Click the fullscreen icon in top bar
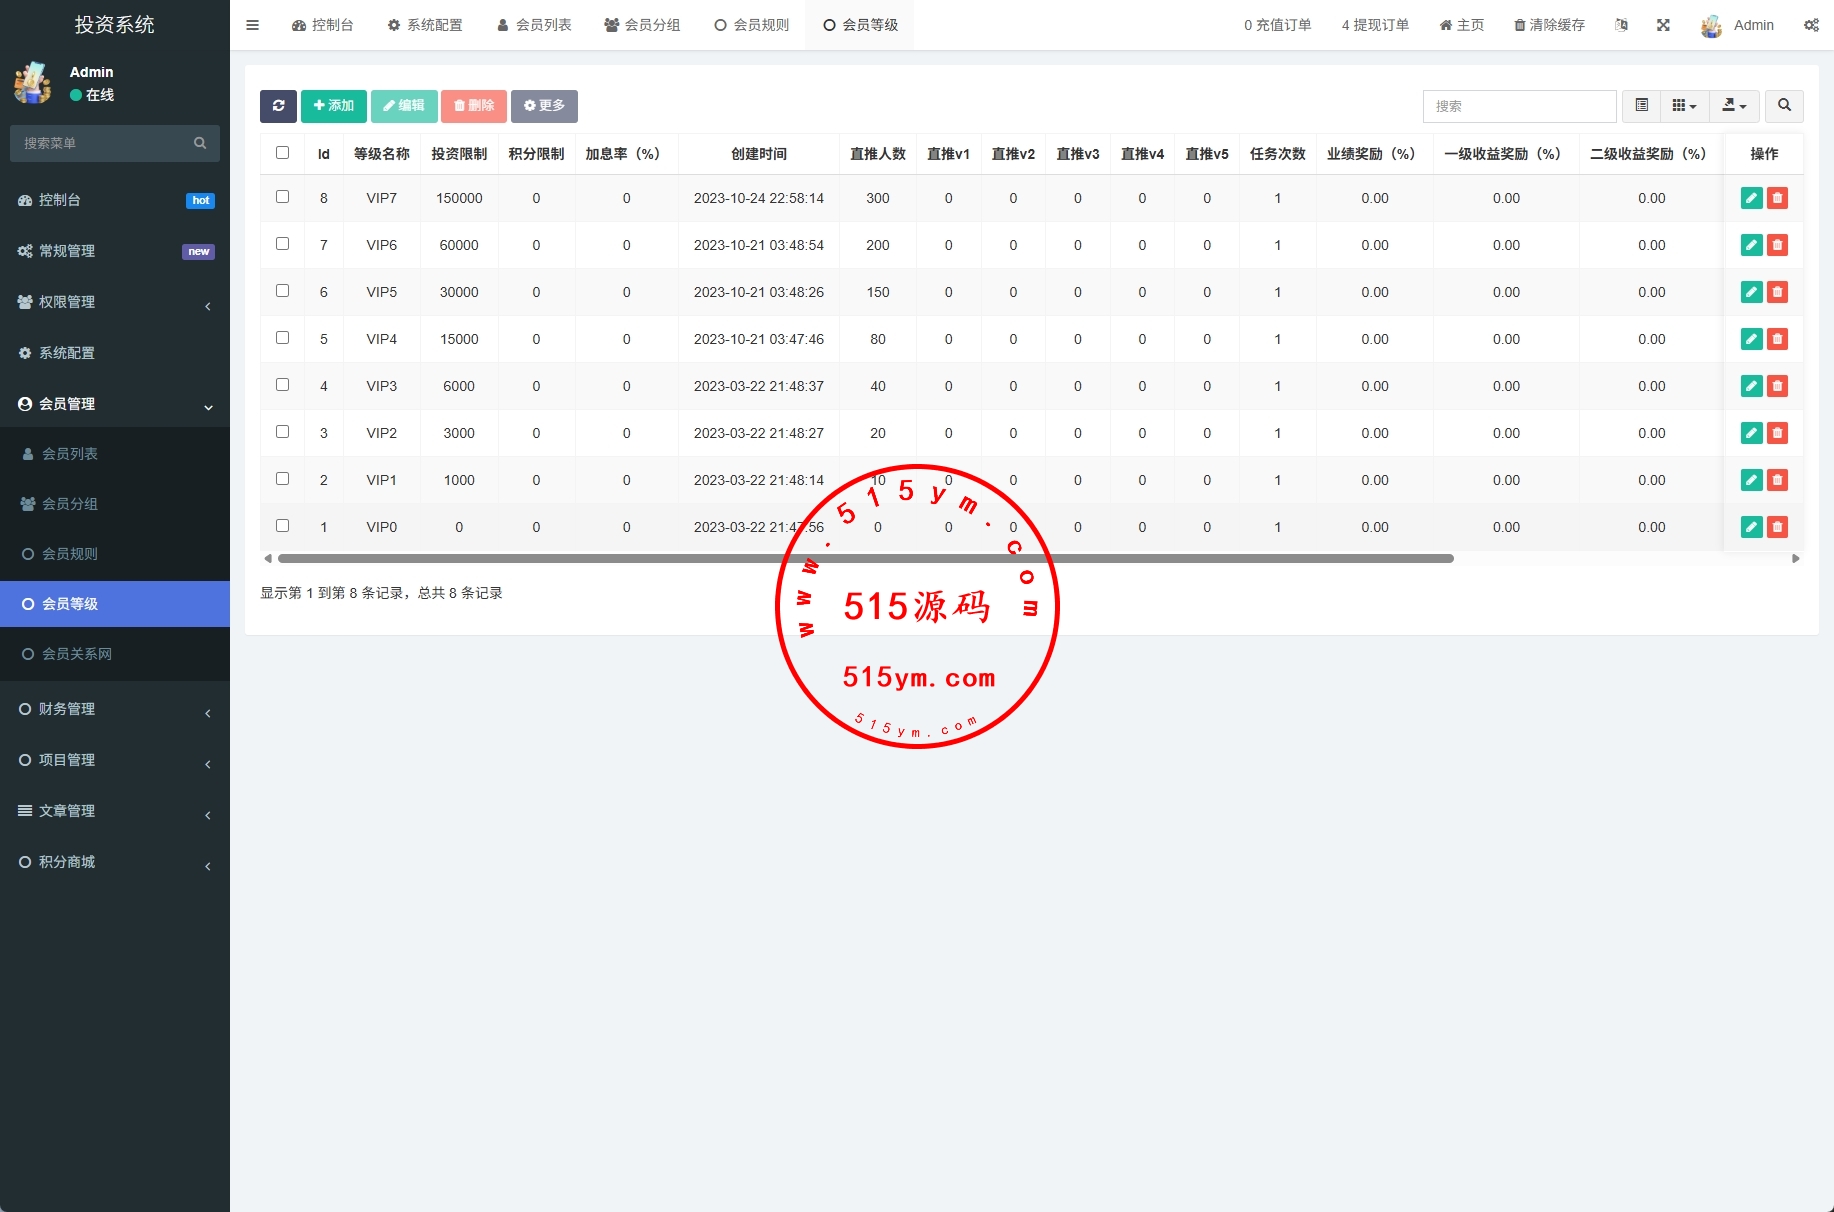1834x1212 pixels. pyautogui.click(x=1663, y=25)
